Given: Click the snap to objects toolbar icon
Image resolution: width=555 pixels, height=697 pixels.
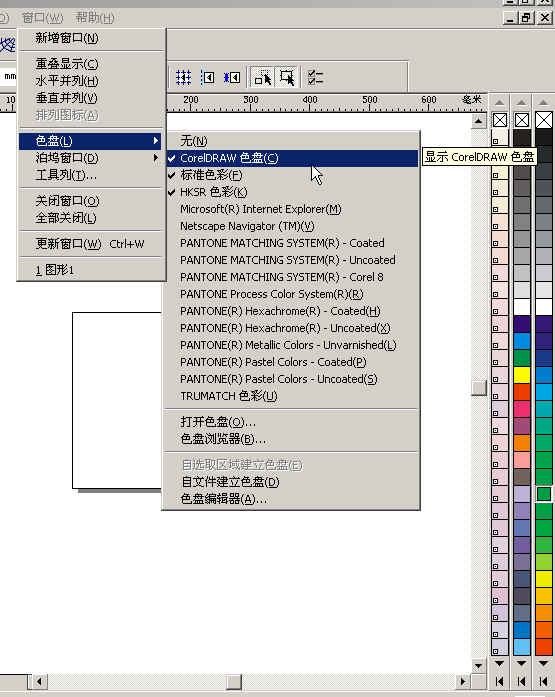Looking at the screenshot, I should 232,78.
